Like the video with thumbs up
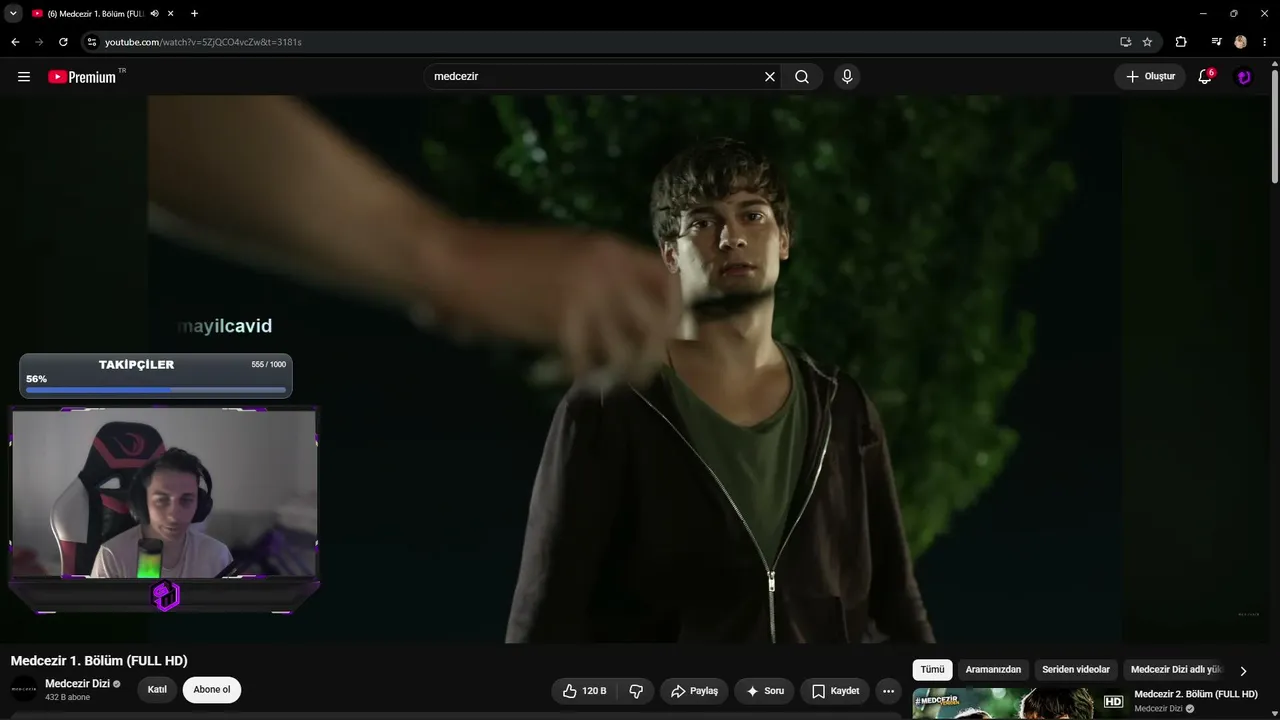1280x720 pixels. click(x=584, y=691)
